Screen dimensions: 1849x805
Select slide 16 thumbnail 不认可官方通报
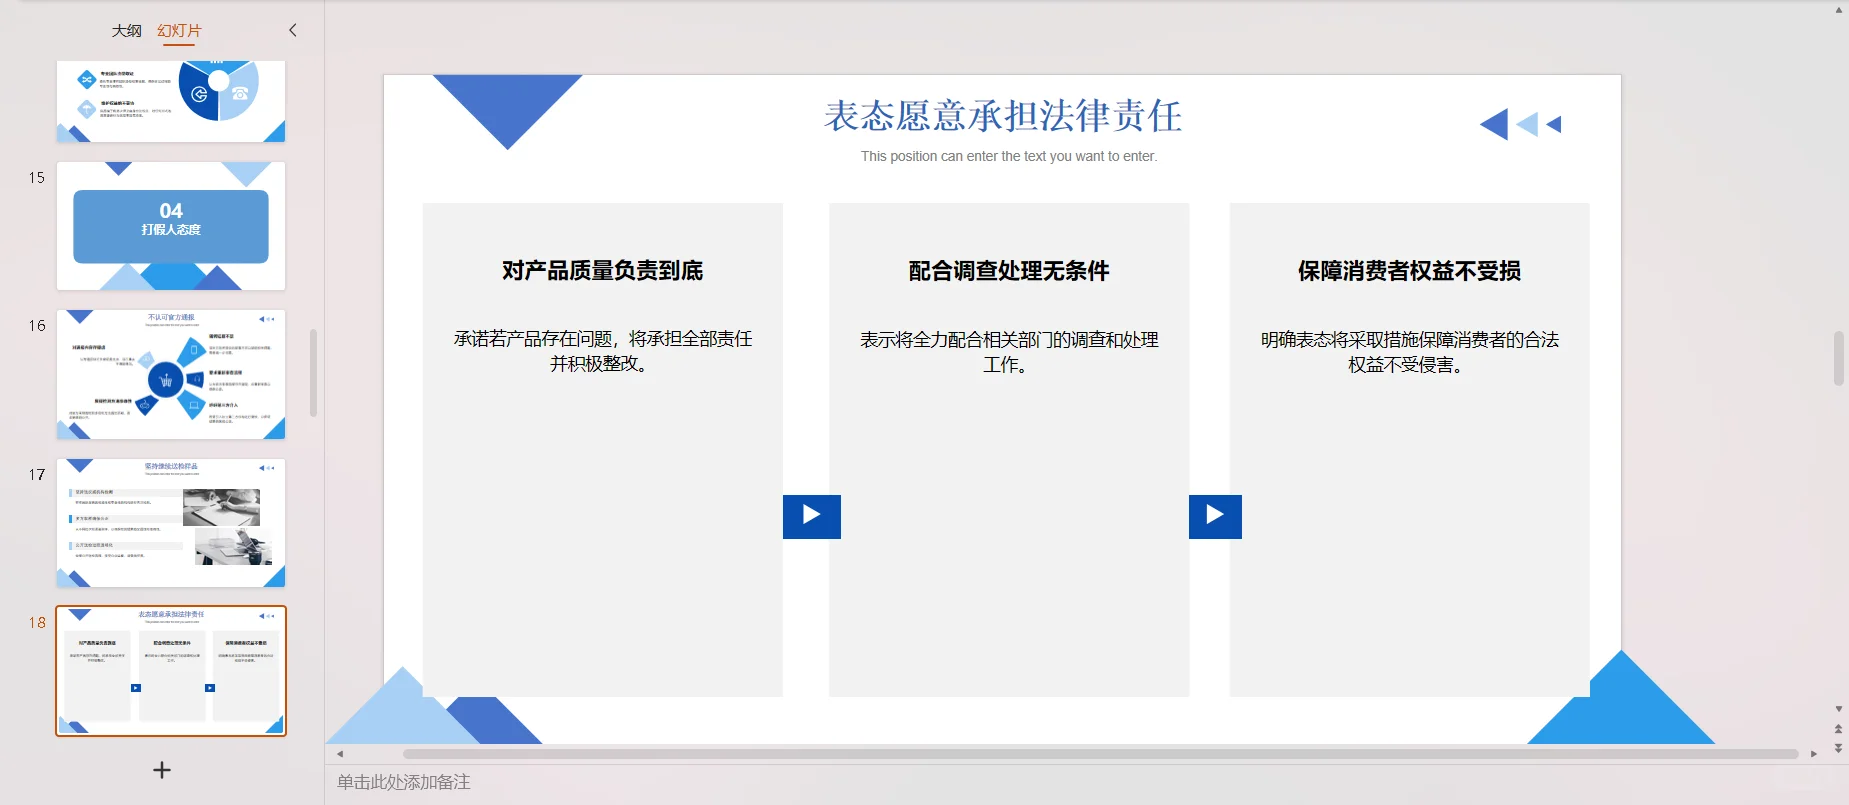[x=171, y=374]
